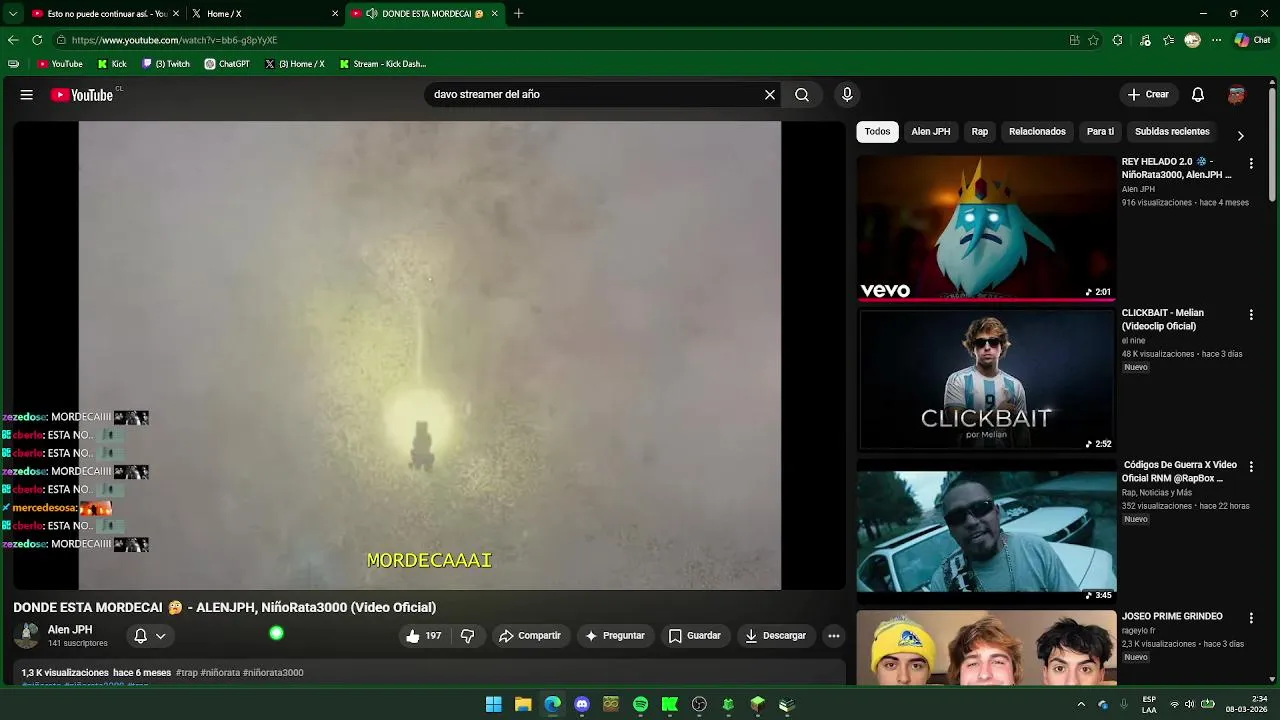The height and width of the screenshot is (720, 1280).
Task: Open OBS Studio from the taskbar
Action: coord(699,704)
